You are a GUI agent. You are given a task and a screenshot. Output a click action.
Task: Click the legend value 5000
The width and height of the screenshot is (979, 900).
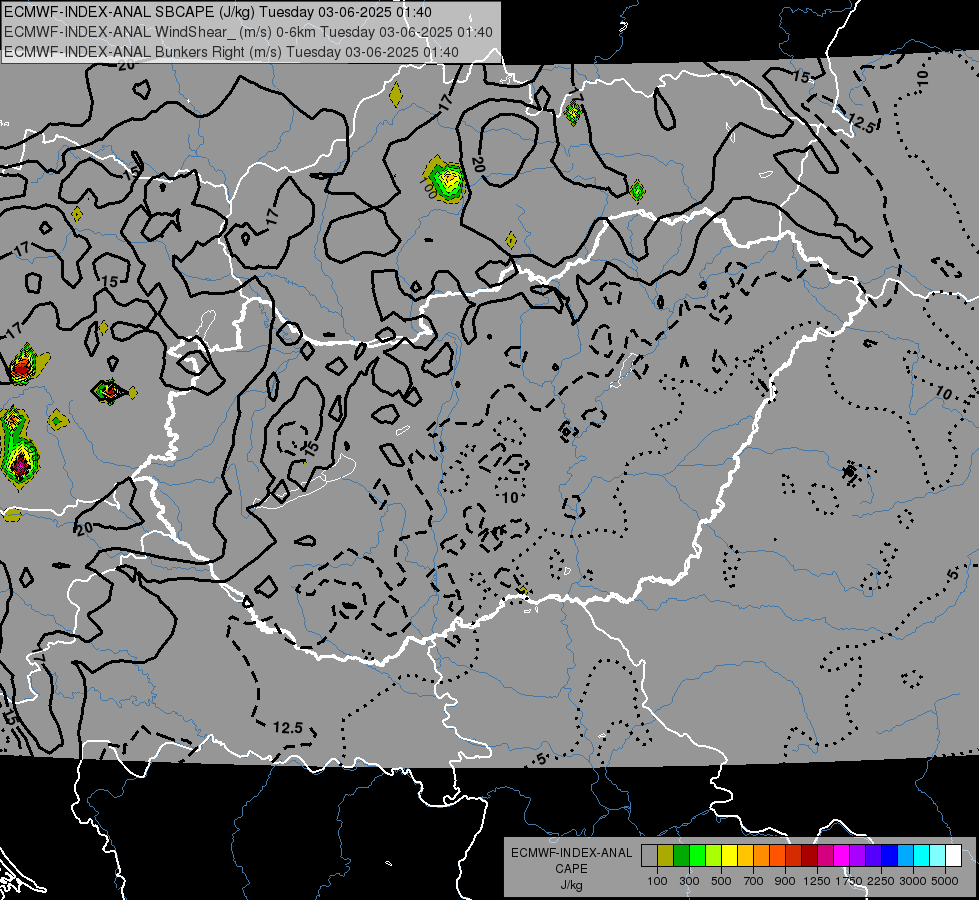(944, 881)
